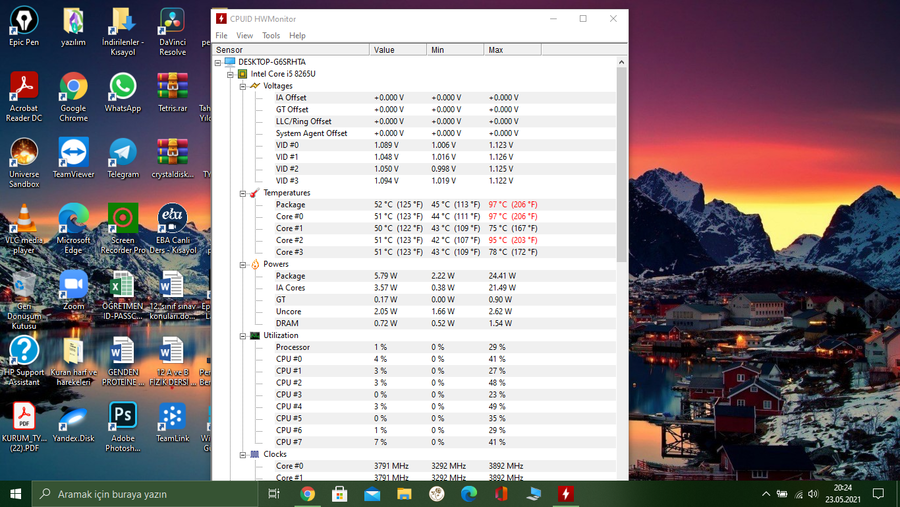Viewport: 900px width, 507px height.
Task: Open HWMonitor from the taskbar red icon
Action: (x=565, y=494)
